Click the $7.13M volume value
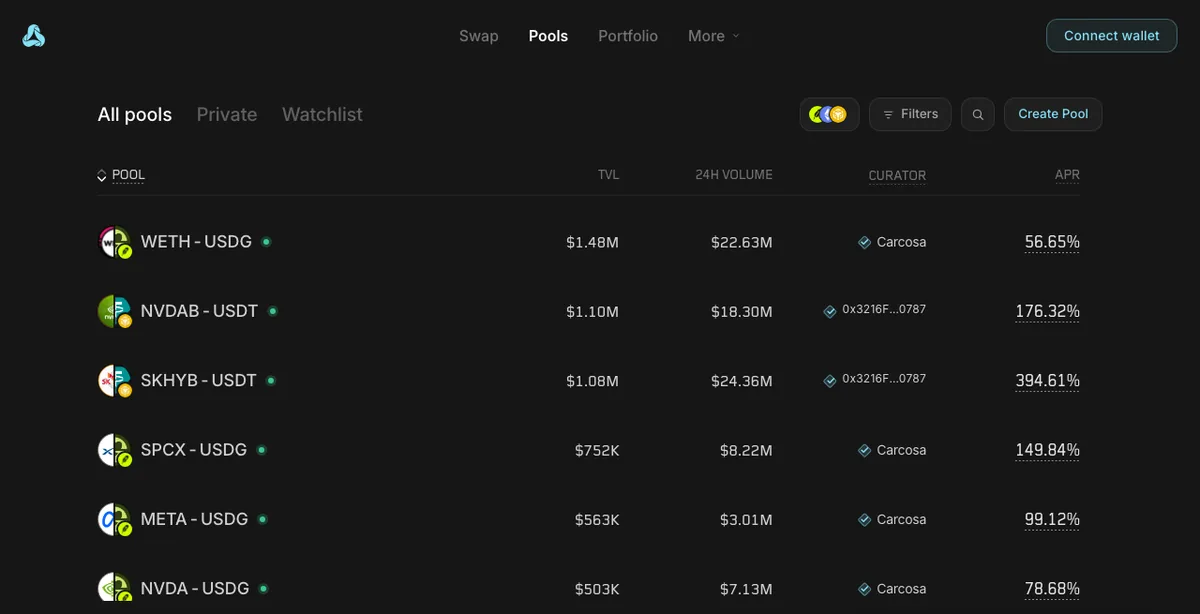 pos(746,589)
